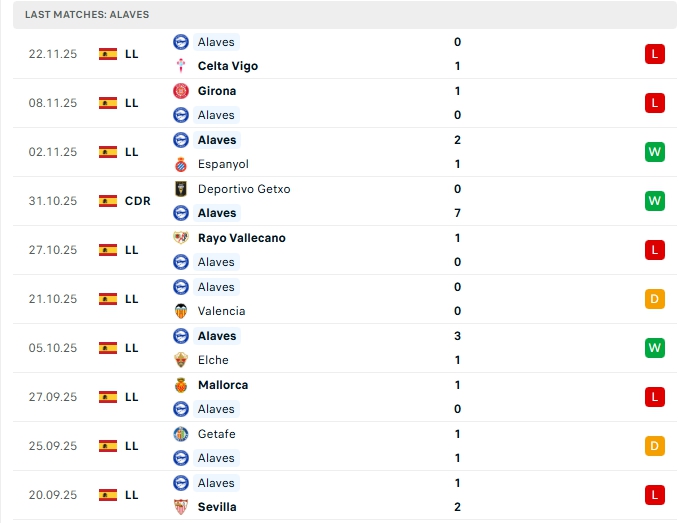Click the Mallorca club badge
688x523 pixels.
(x=181, y=385)
